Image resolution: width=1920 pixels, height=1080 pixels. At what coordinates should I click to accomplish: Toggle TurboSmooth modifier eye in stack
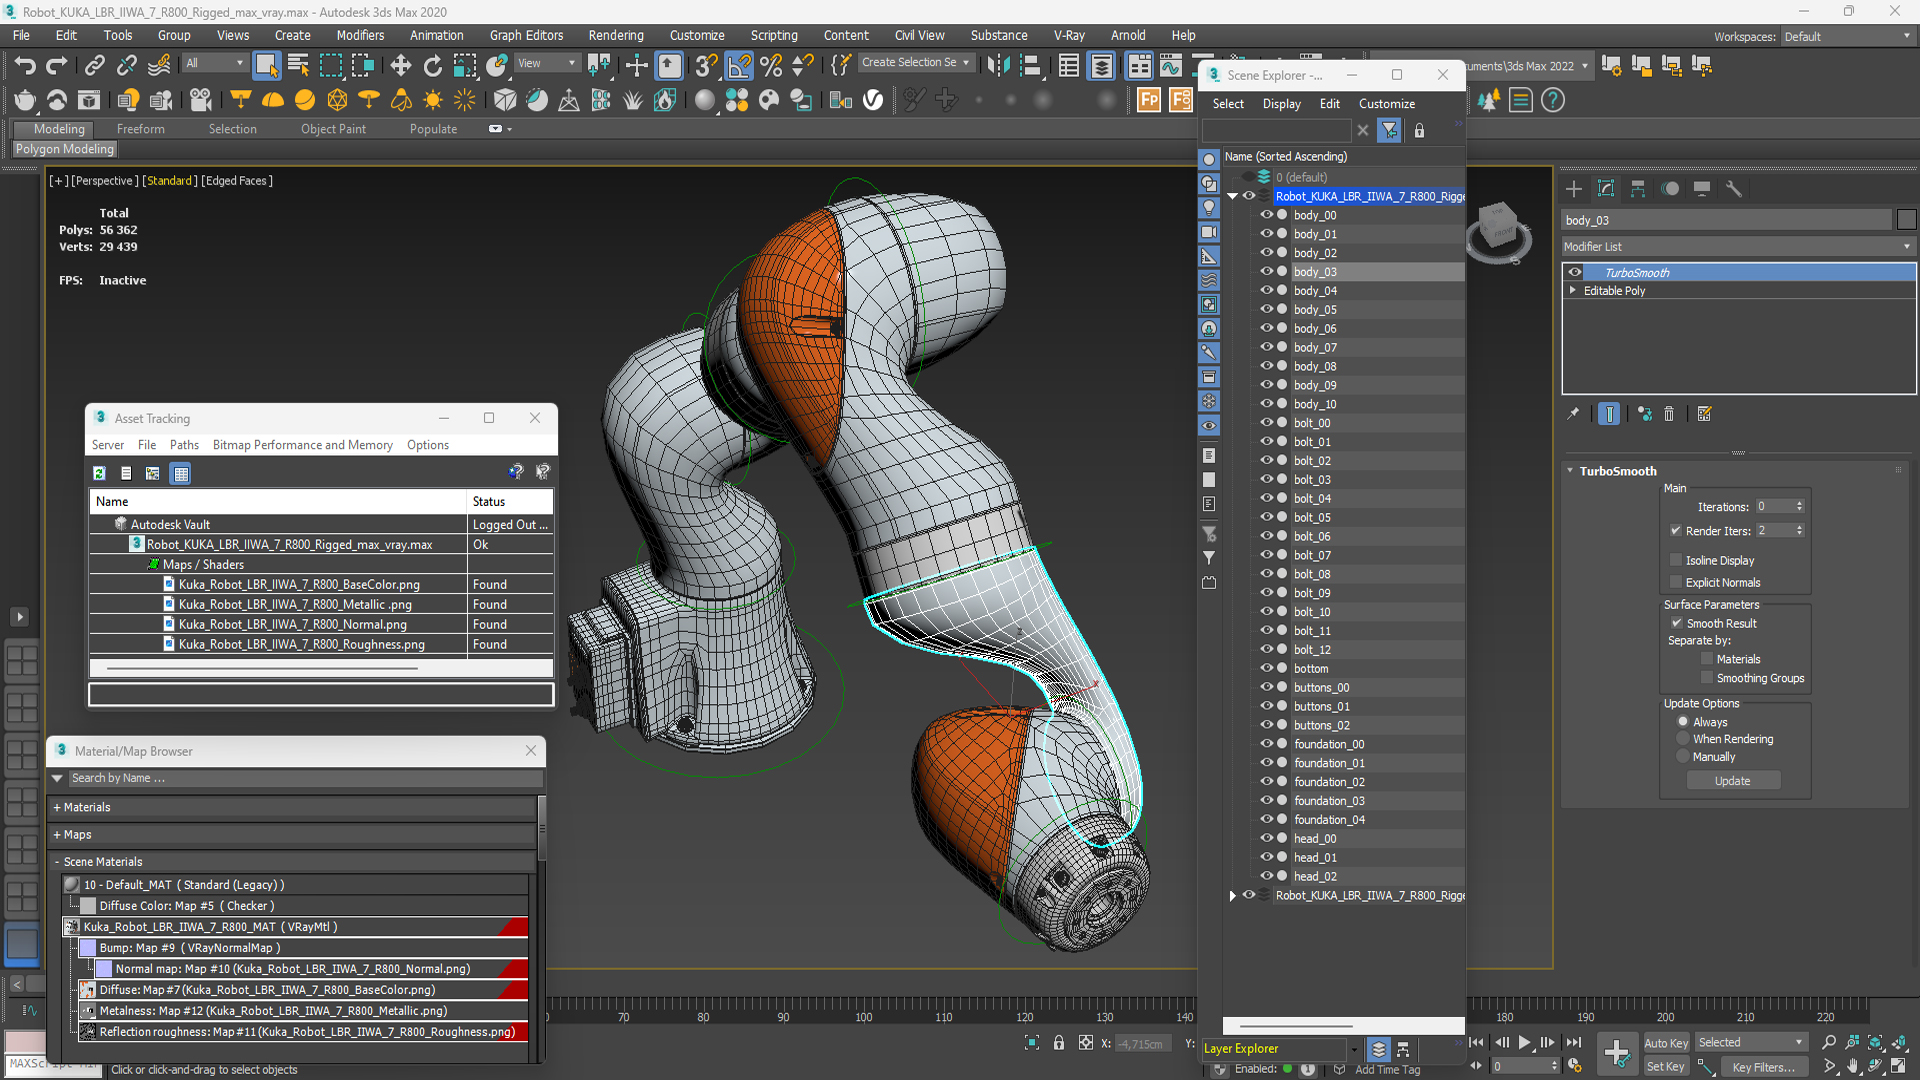[x=1575, y=272]
